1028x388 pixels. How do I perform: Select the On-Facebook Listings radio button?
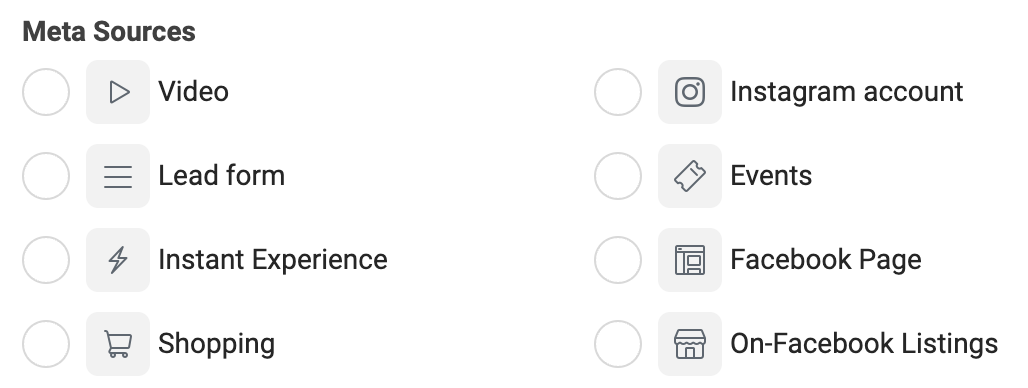point(618,343)
